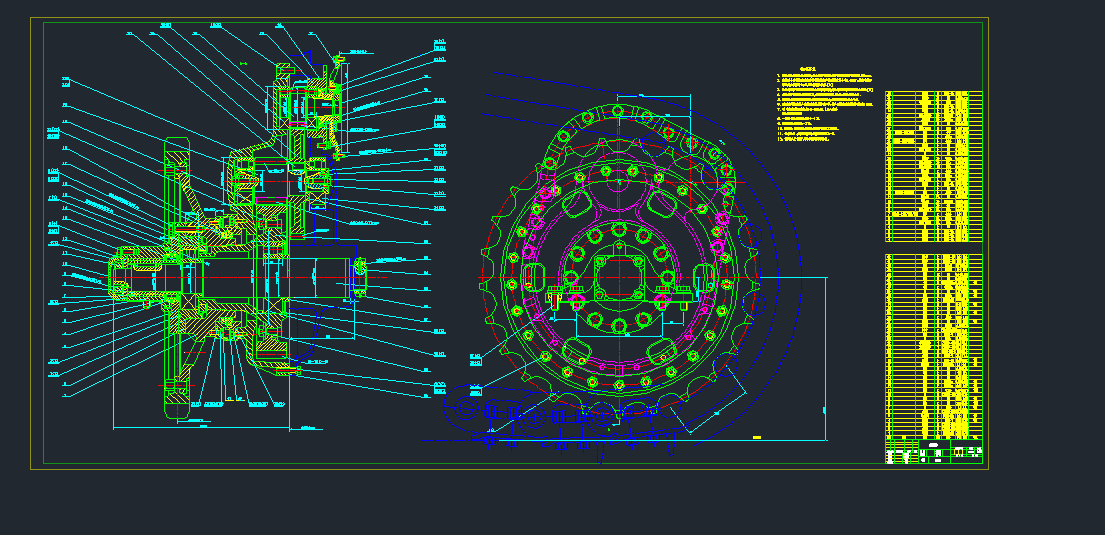The image size is (1105, 535).
Task: Click the small yellow marker near bottom dimension line
Action: (x=756, y=437)
